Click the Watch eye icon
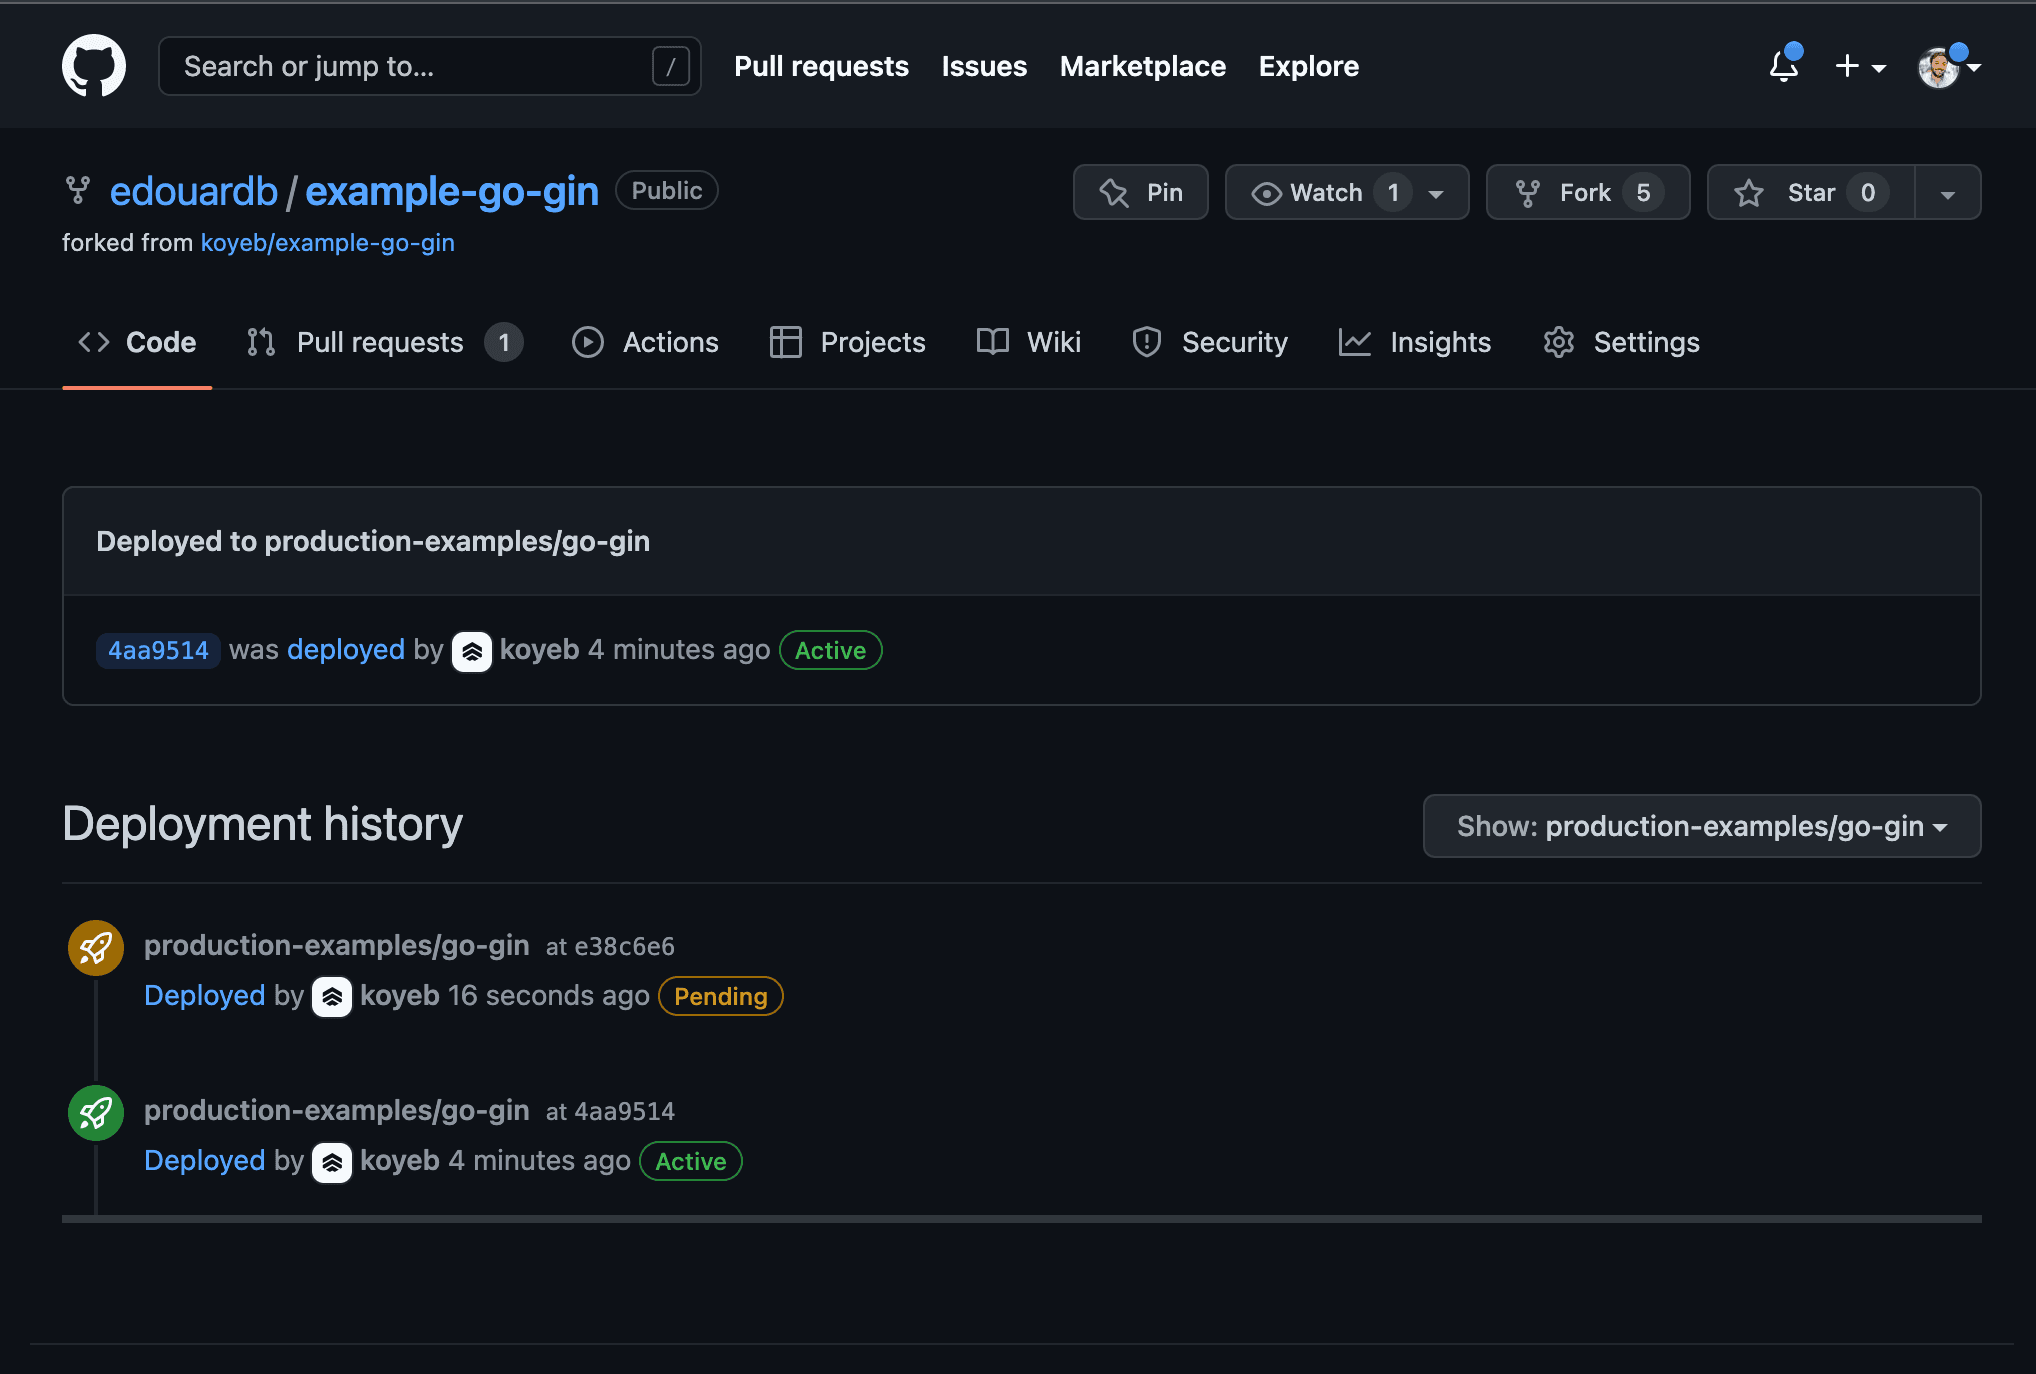2036x1374 pixels. 1263,192
